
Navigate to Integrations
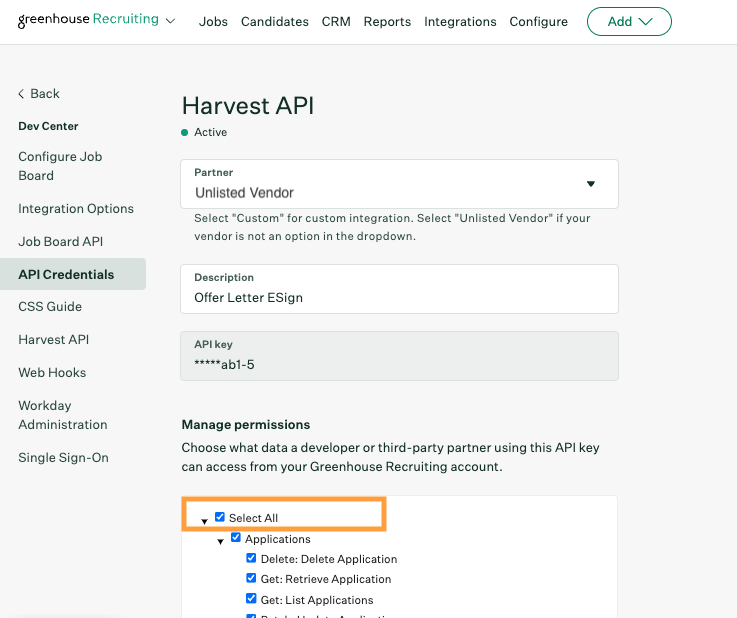click(x=460, y=22)
